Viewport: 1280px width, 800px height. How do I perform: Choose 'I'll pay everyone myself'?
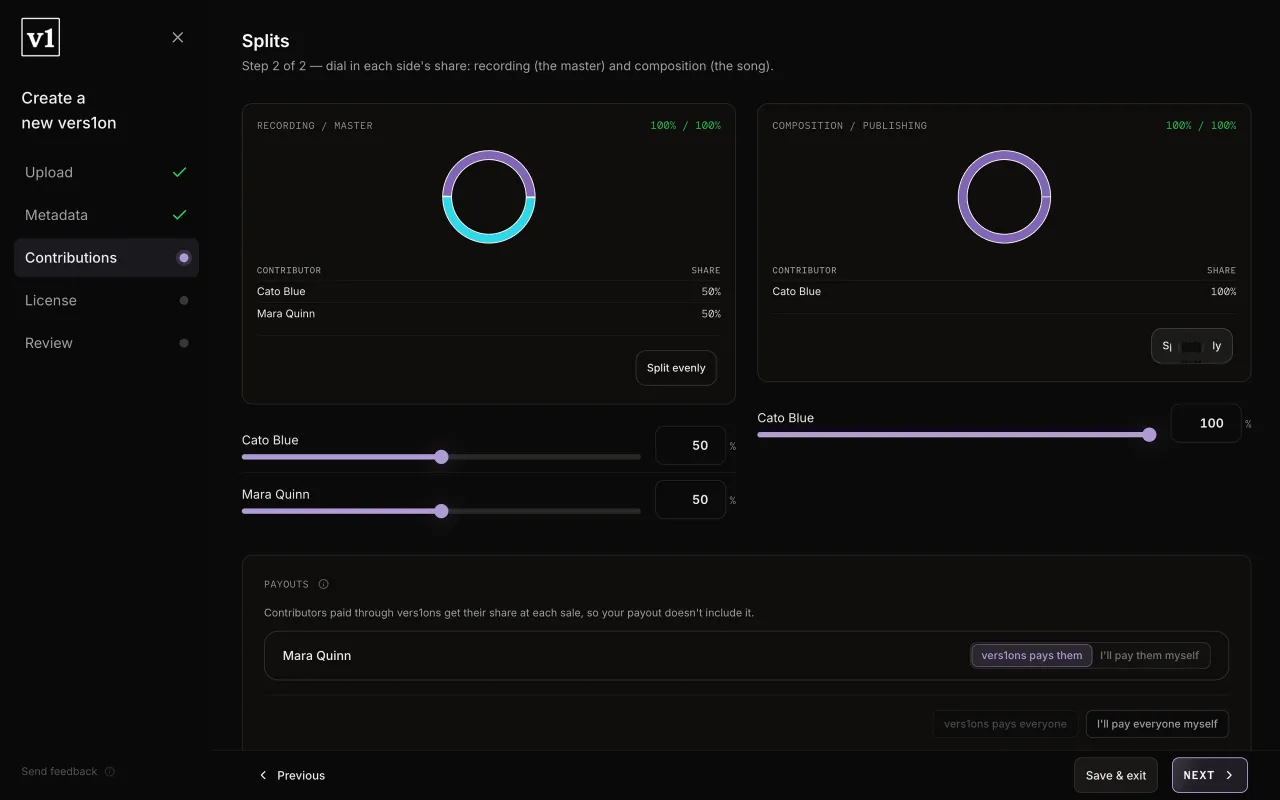click(x=1157, y=724)
